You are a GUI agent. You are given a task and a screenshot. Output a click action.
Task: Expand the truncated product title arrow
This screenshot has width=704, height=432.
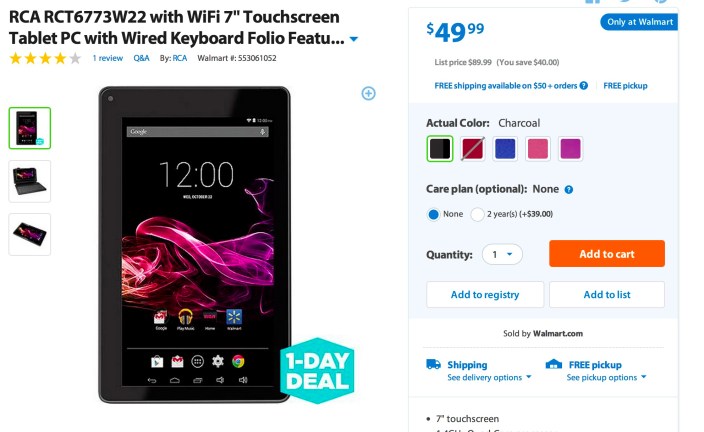(x=354, y=39)
